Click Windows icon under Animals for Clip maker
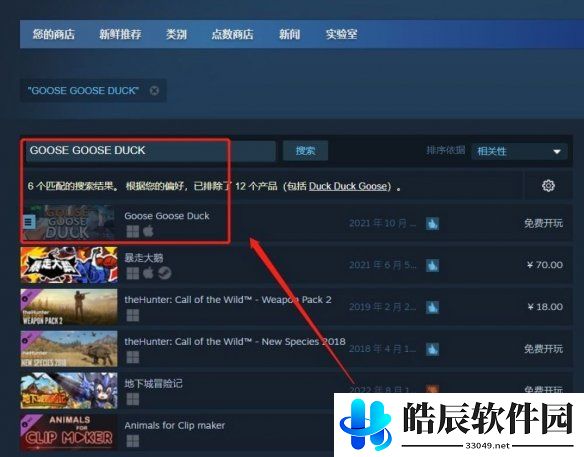 pos(133,441)
